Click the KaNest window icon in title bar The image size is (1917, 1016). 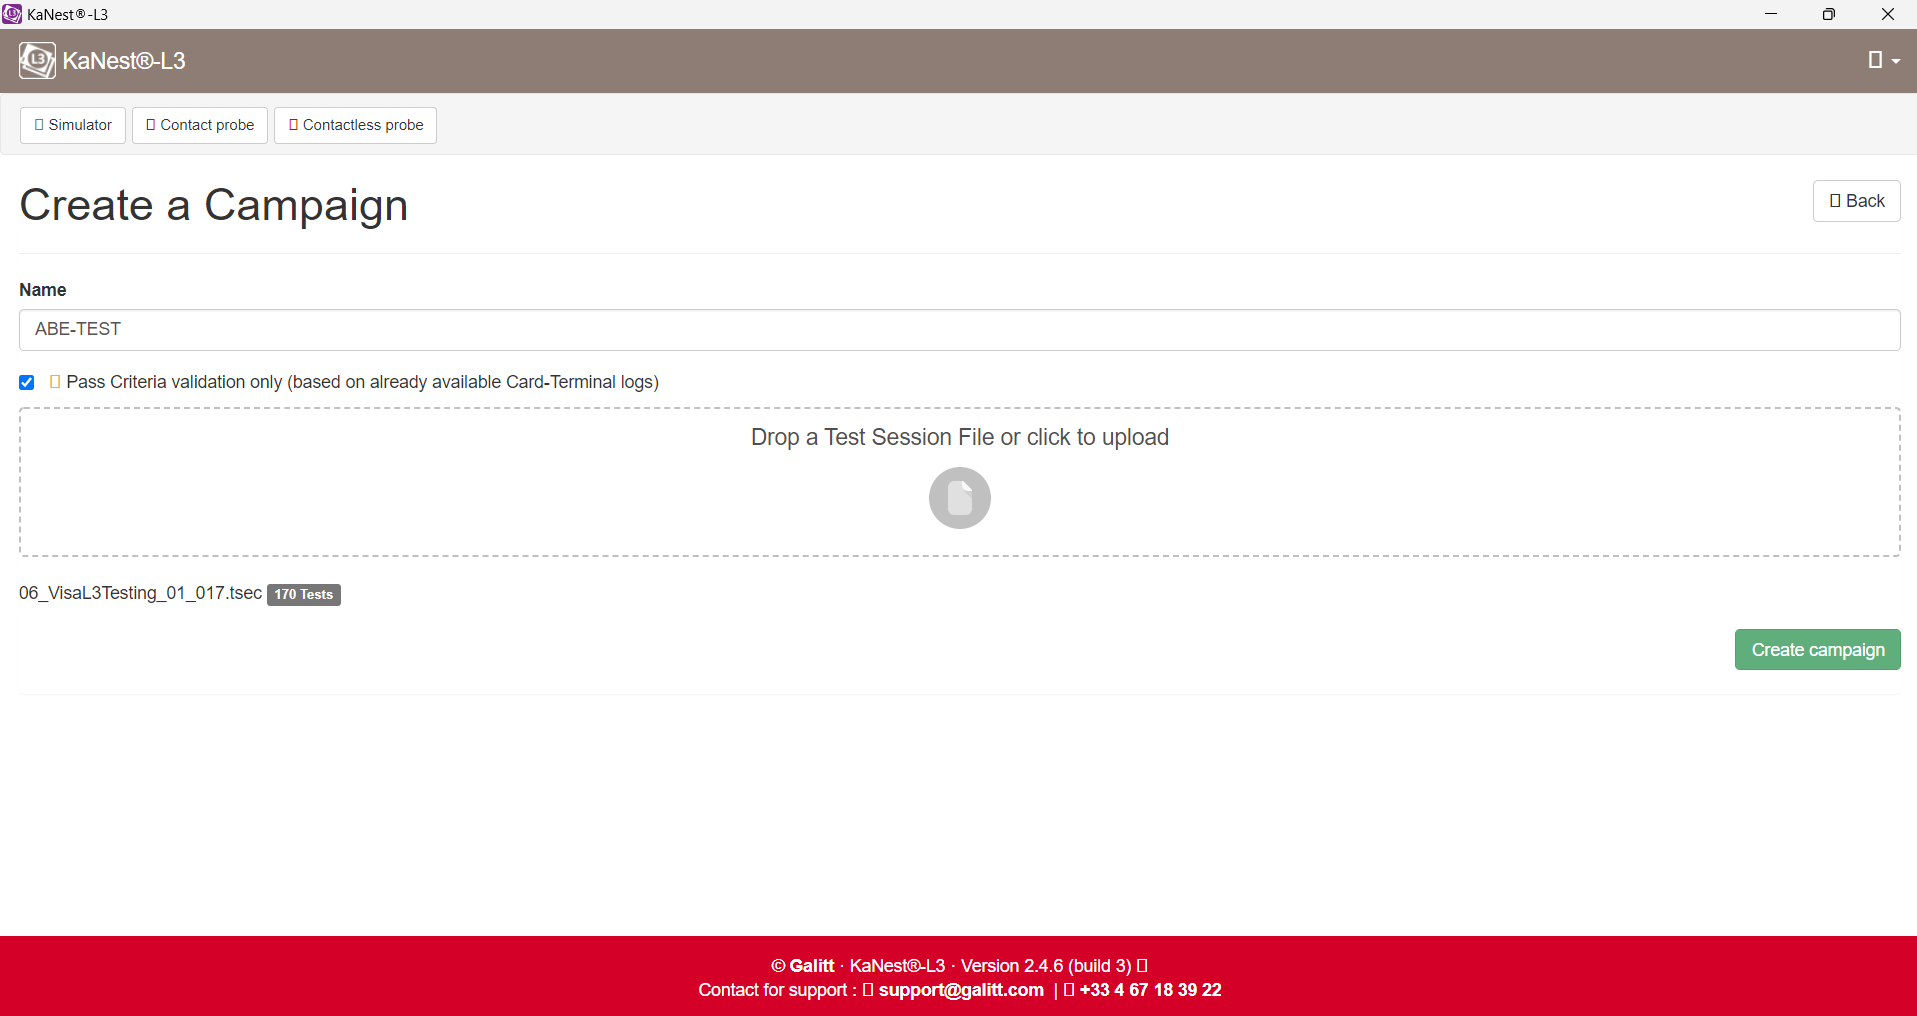click(12, 14)
